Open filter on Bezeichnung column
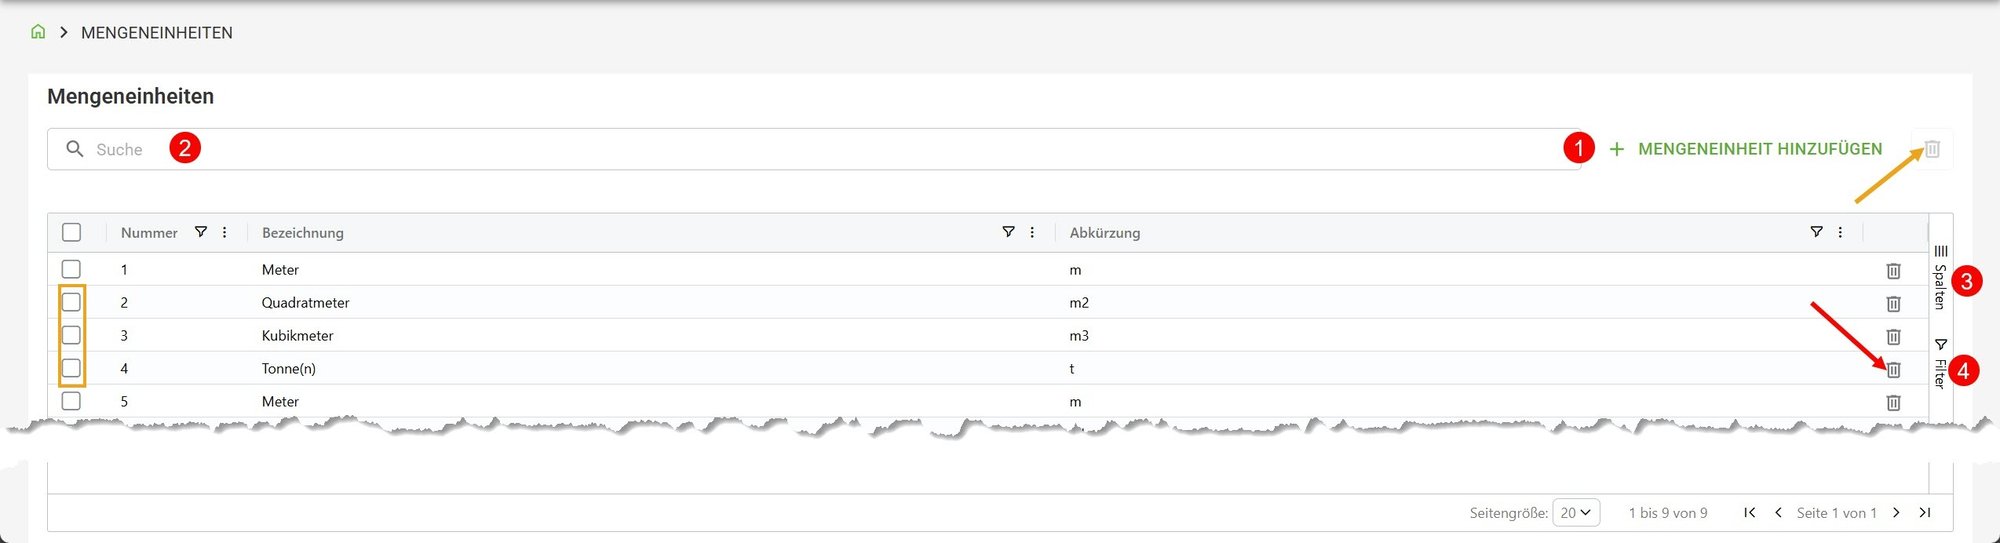Screen dimensions: 2000x543 coord(1008,232)
